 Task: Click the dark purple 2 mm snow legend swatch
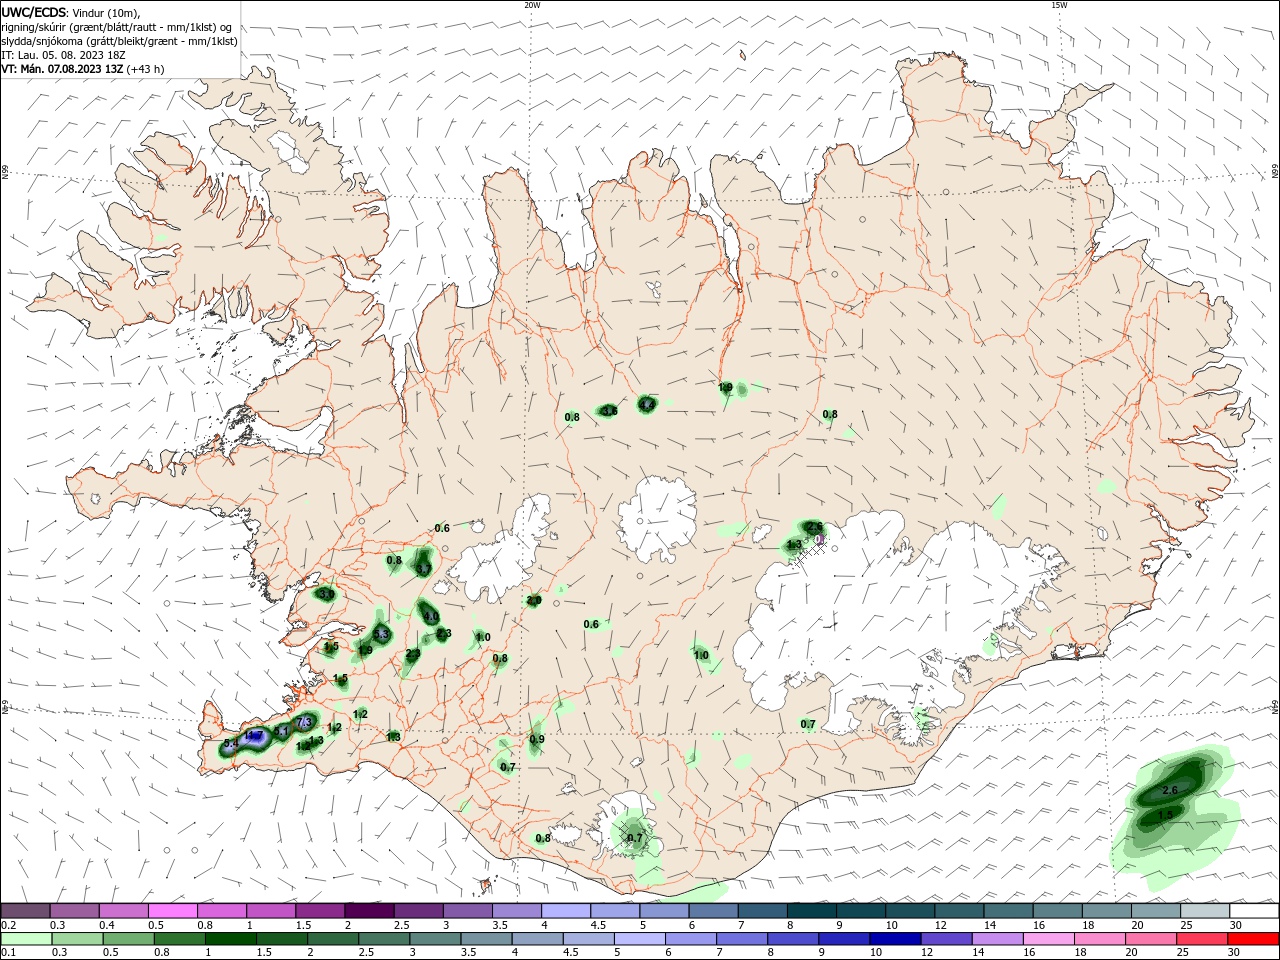[369, 911]
